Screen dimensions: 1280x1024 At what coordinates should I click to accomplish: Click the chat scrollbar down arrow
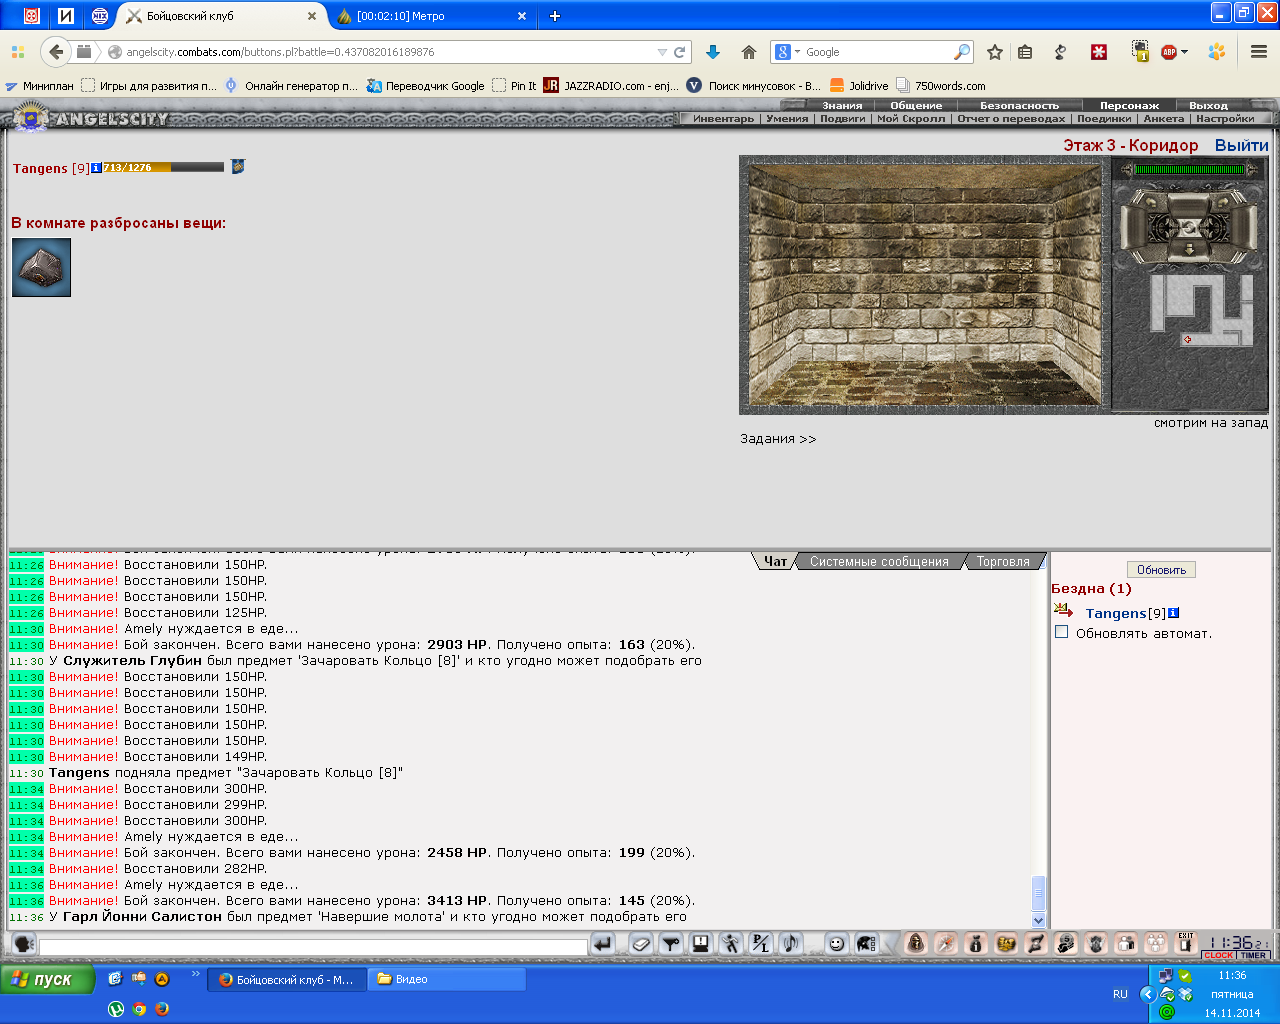coord(1038,920)
